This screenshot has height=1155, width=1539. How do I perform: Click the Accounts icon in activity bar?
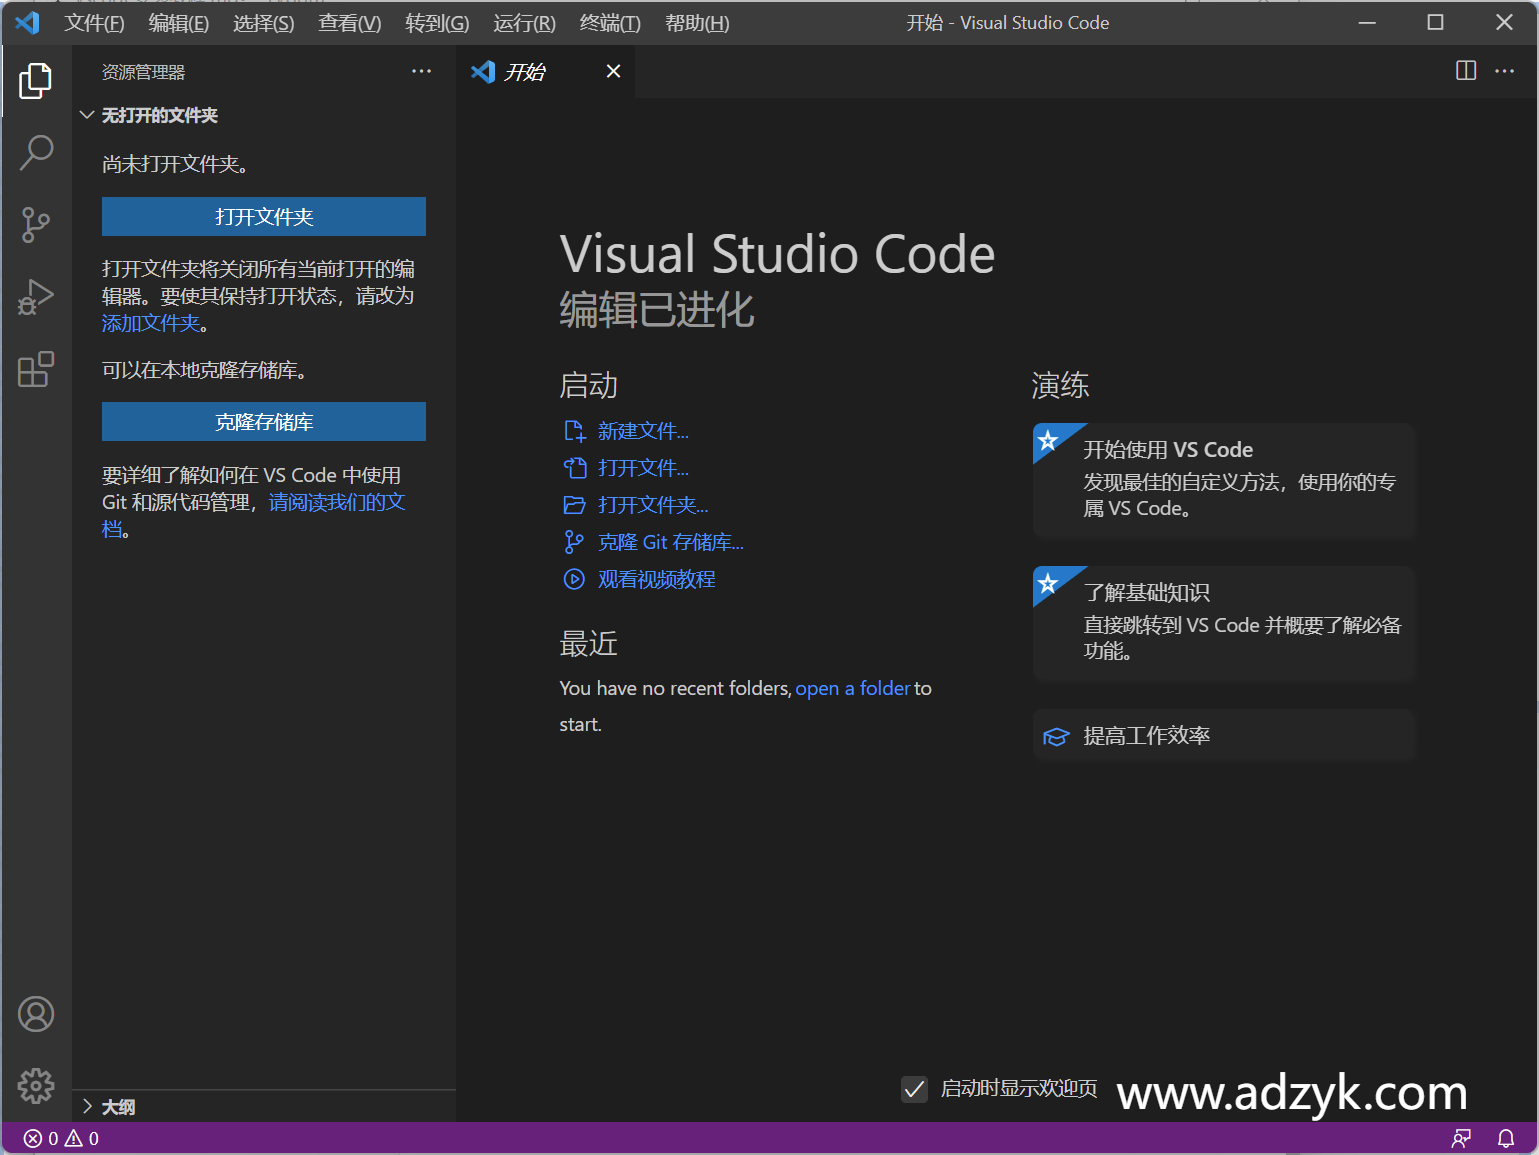36,1013
